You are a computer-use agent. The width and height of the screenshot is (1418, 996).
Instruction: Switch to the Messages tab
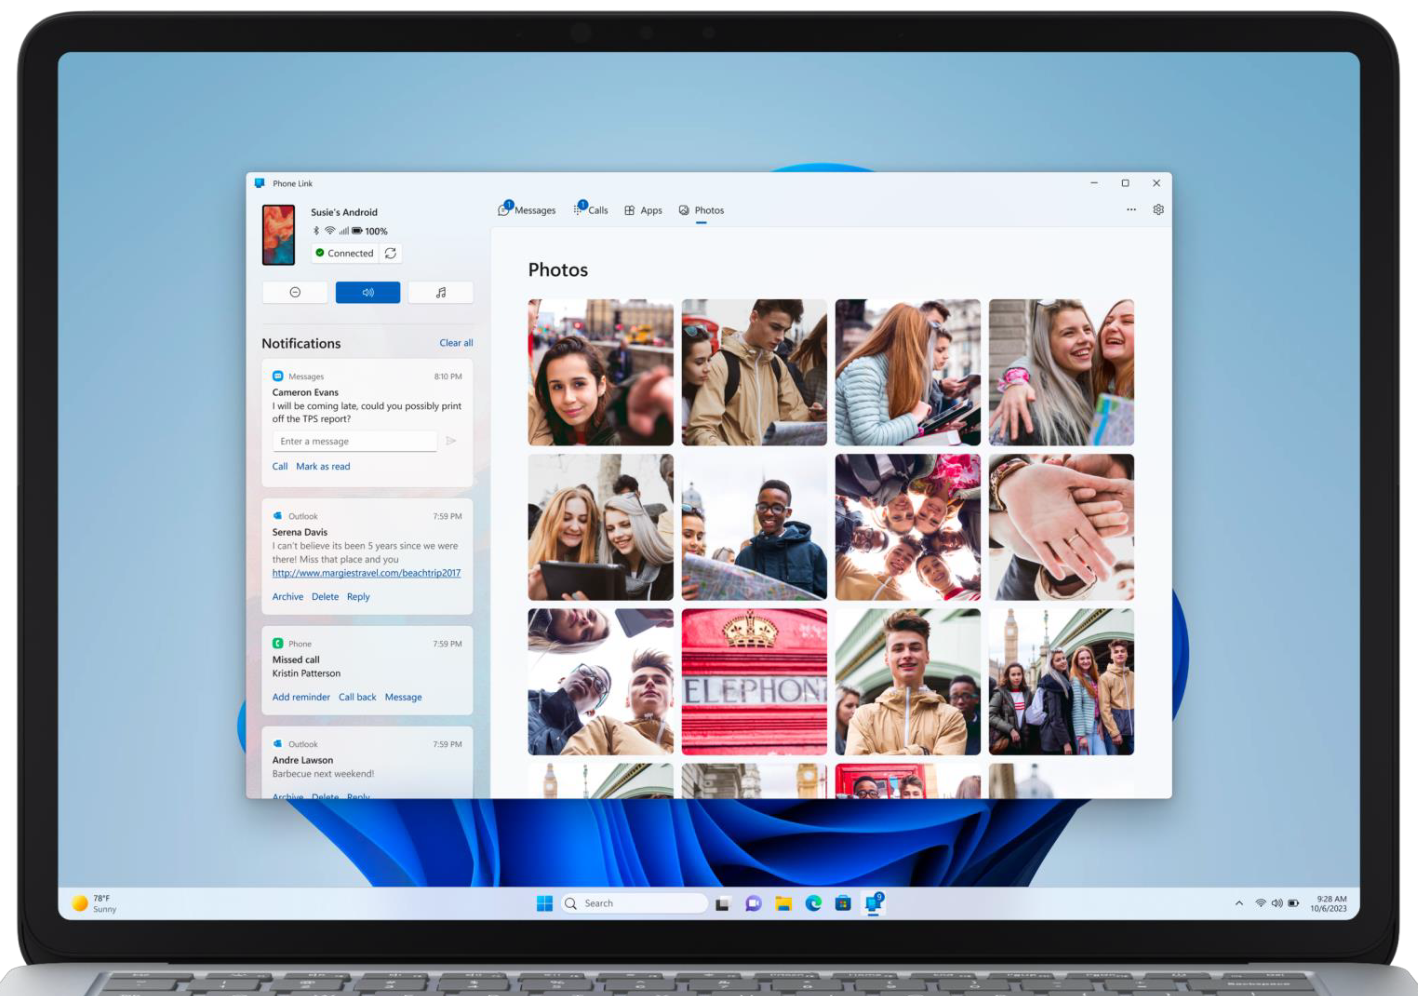[527, 210]
